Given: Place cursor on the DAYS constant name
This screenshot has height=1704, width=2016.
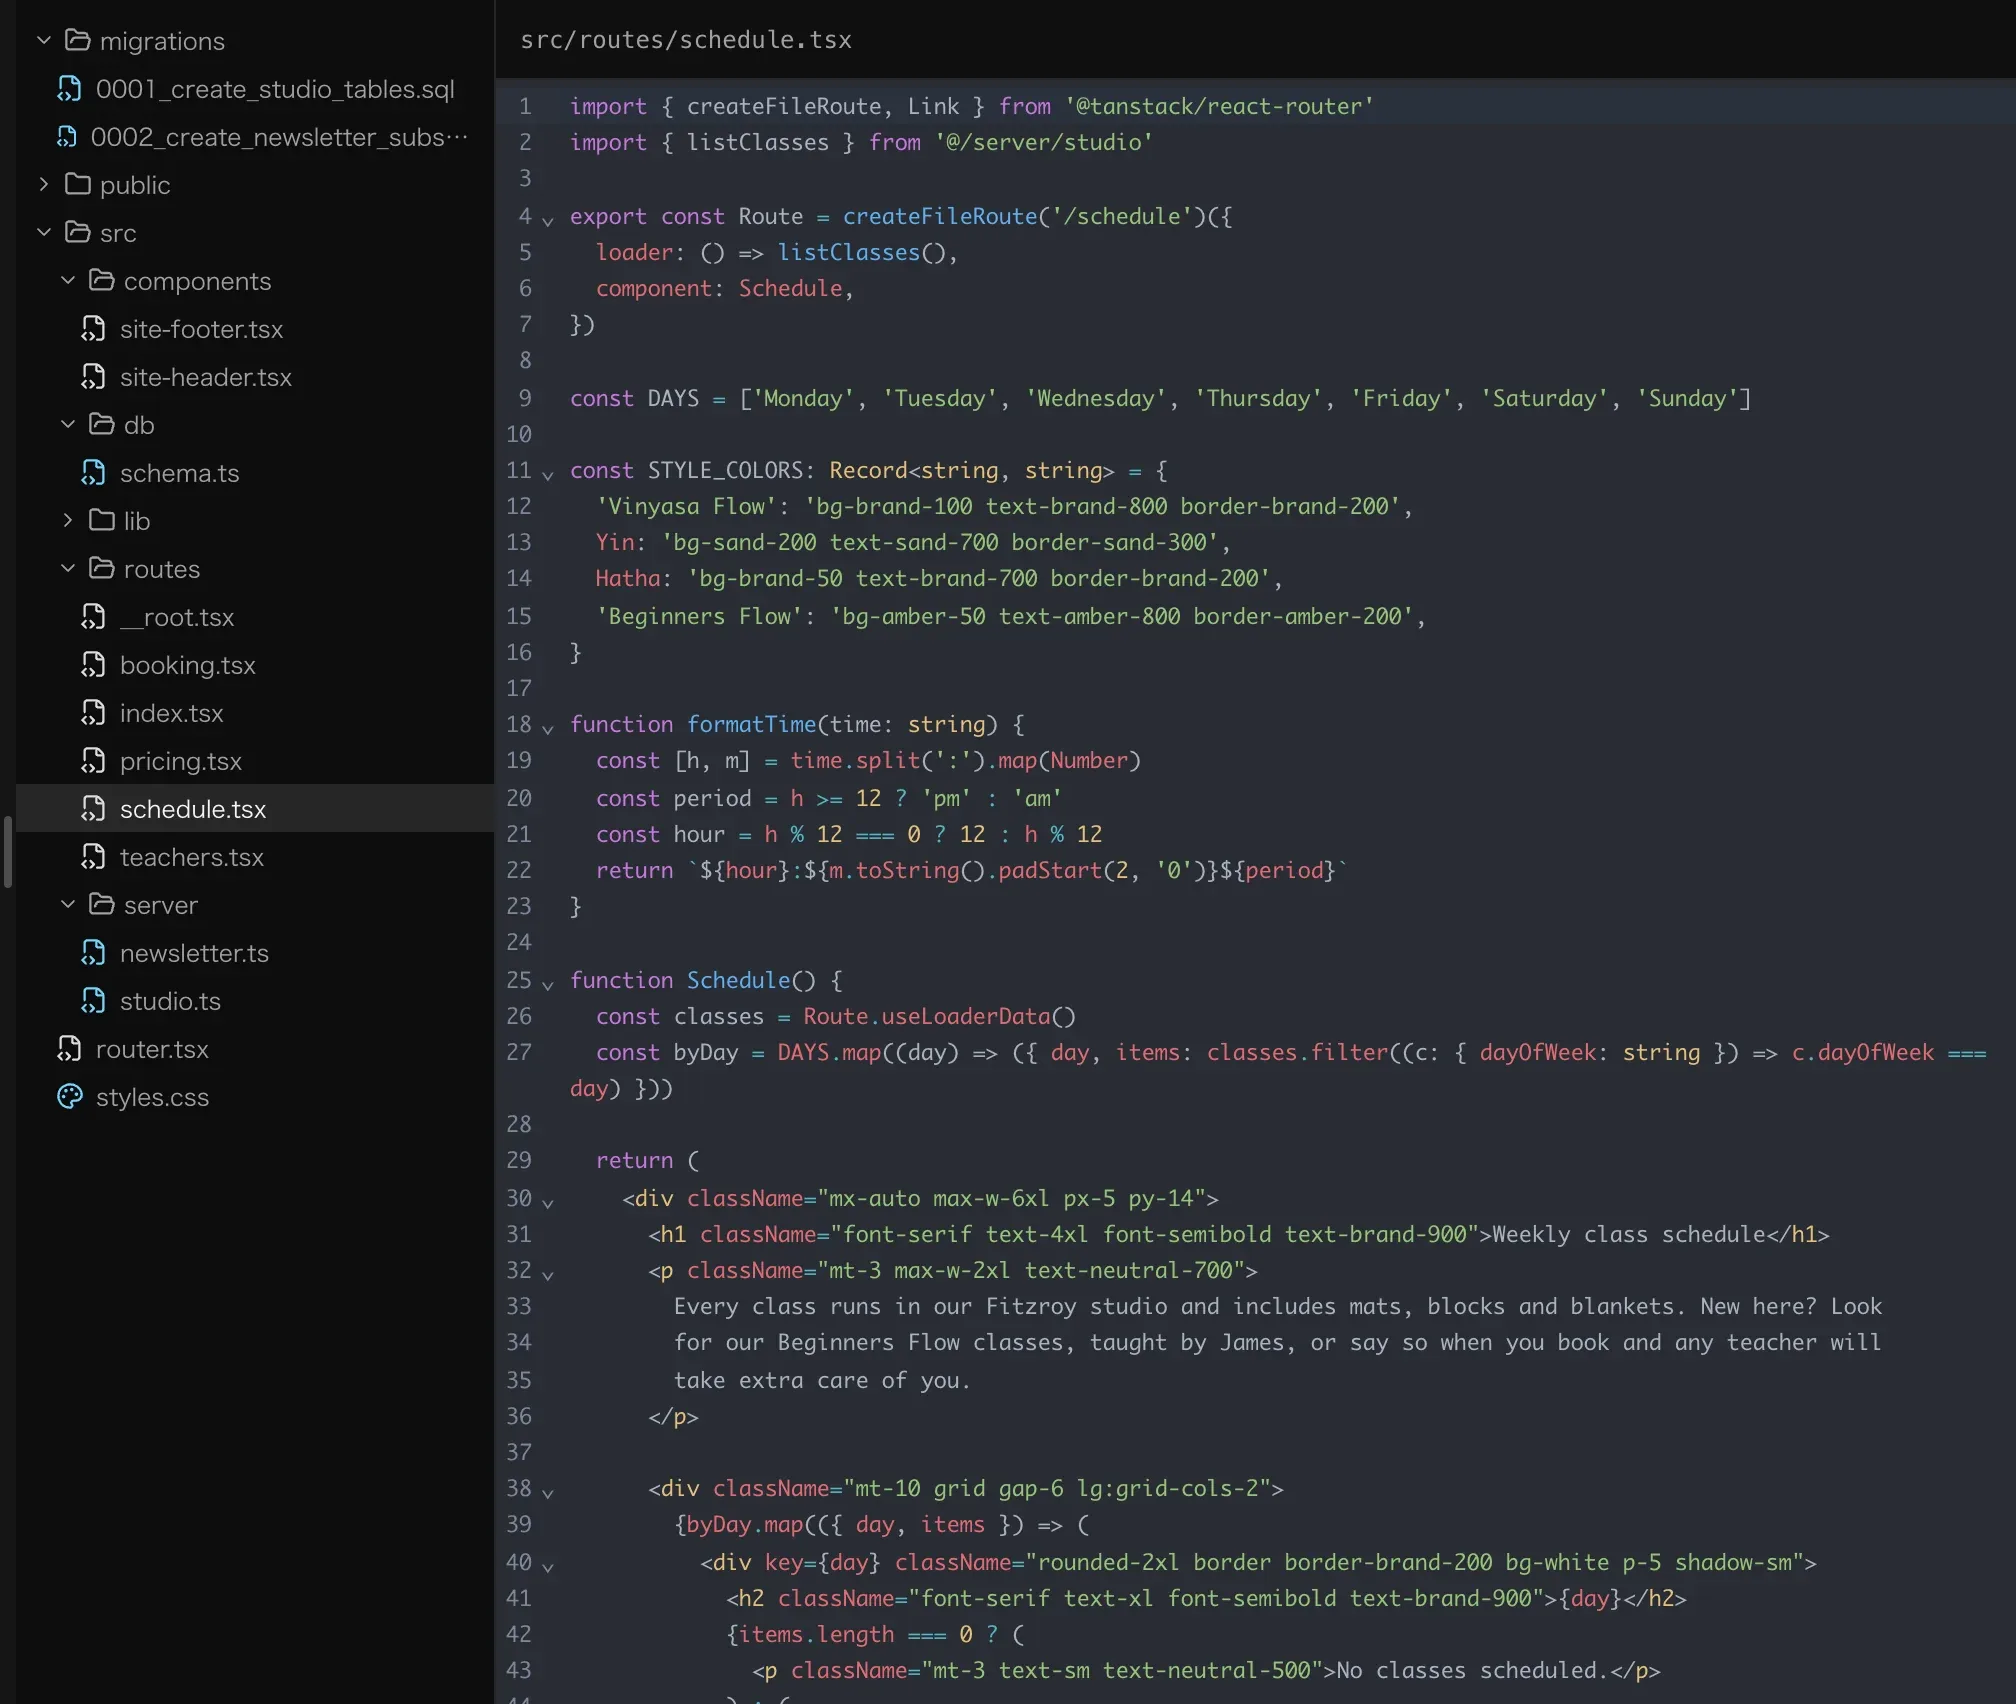Looking at the screenshot, I should coord(673,398).
